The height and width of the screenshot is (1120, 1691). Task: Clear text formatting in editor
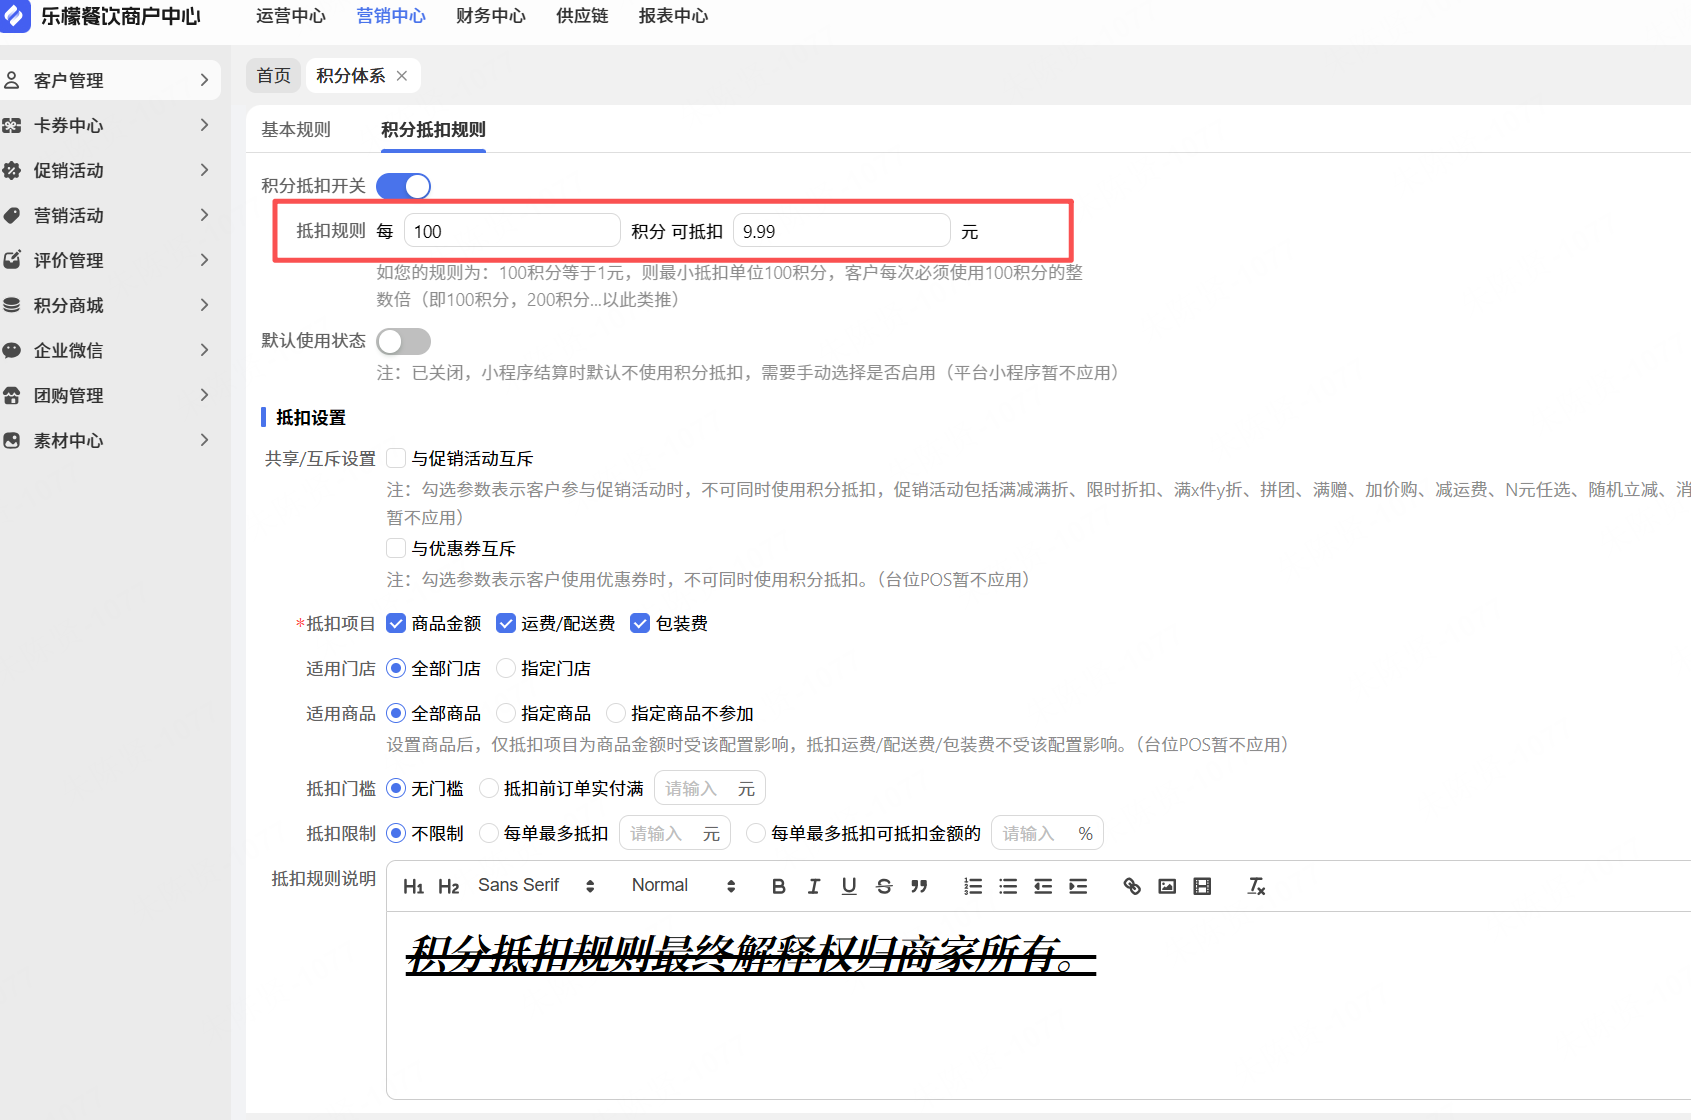point(1257,886)
